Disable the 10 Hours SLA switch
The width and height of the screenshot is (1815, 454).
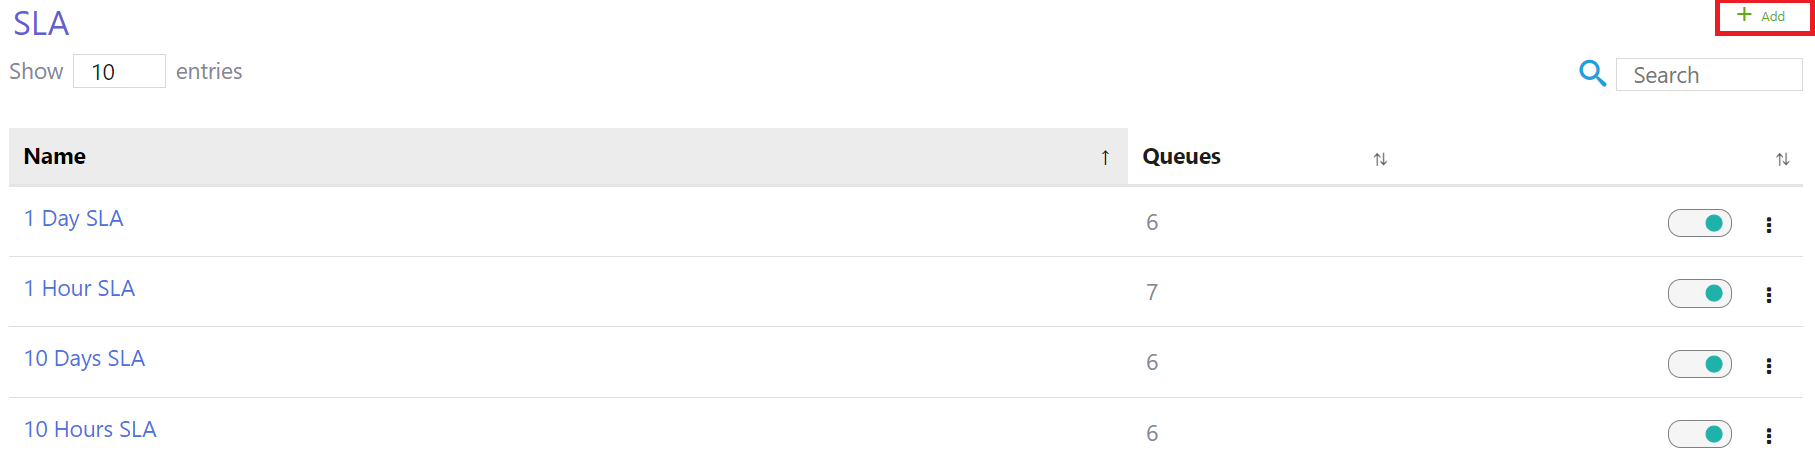[x=1699, y=434]
